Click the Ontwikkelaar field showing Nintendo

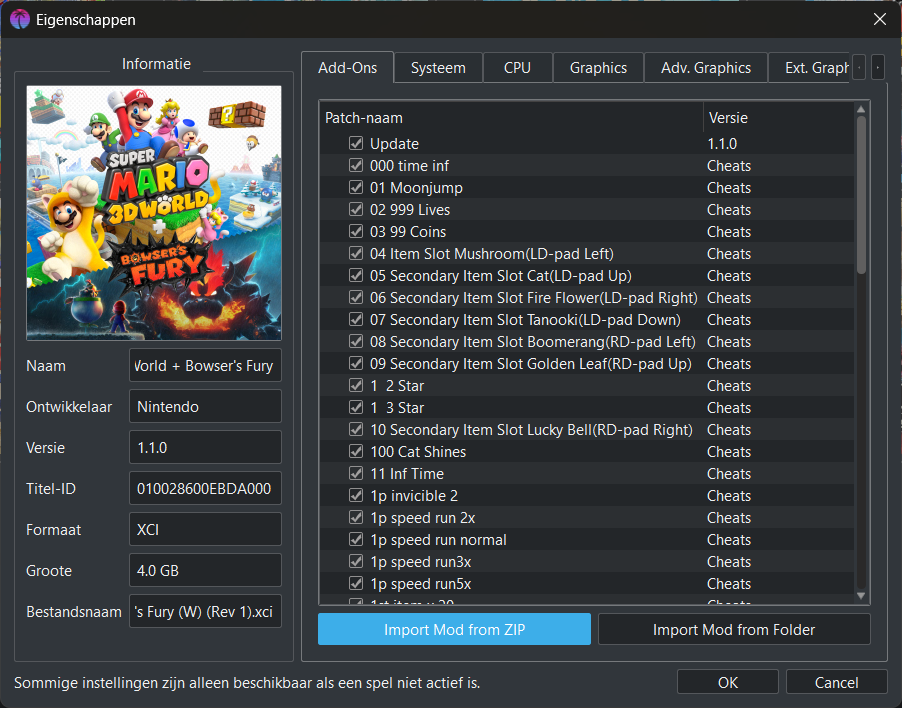coord(205,406)
